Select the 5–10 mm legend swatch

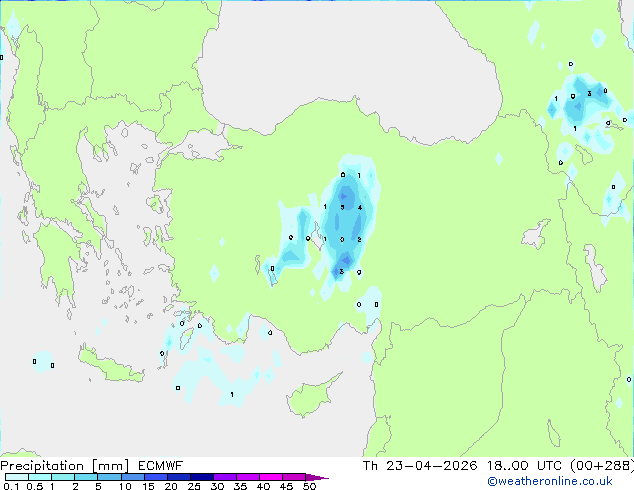click(110, 477)
